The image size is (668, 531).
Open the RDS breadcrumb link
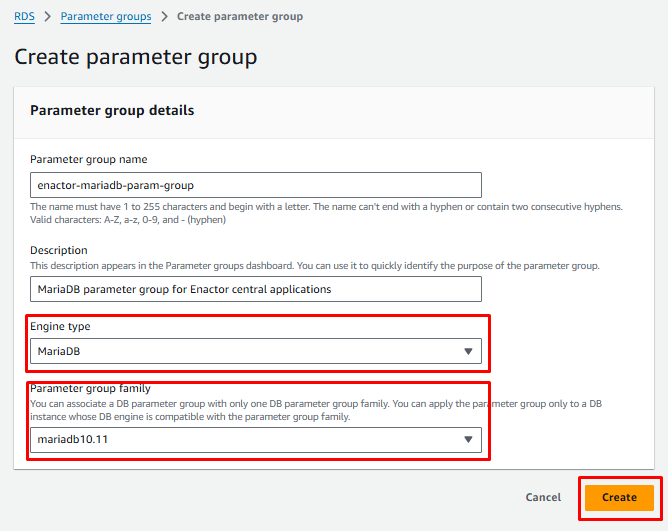coord(24,16)
